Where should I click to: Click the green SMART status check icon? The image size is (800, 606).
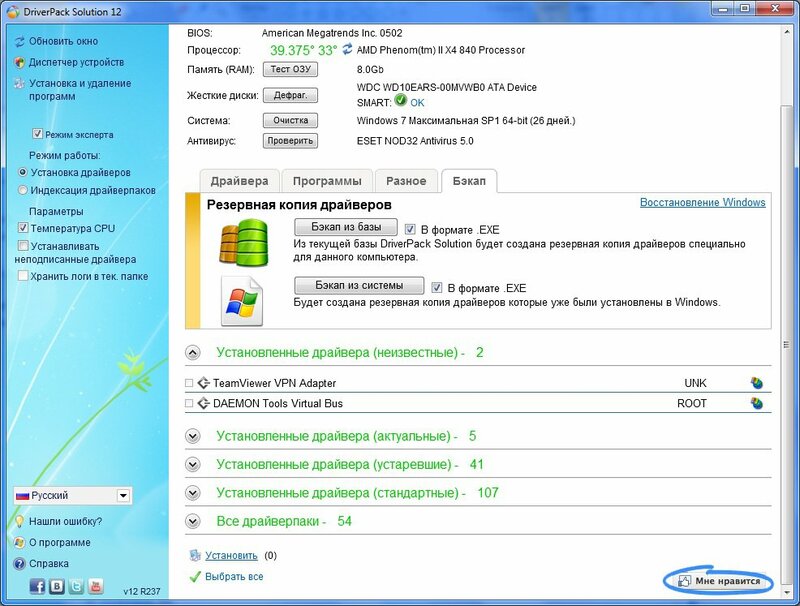[x=401, y=100]
